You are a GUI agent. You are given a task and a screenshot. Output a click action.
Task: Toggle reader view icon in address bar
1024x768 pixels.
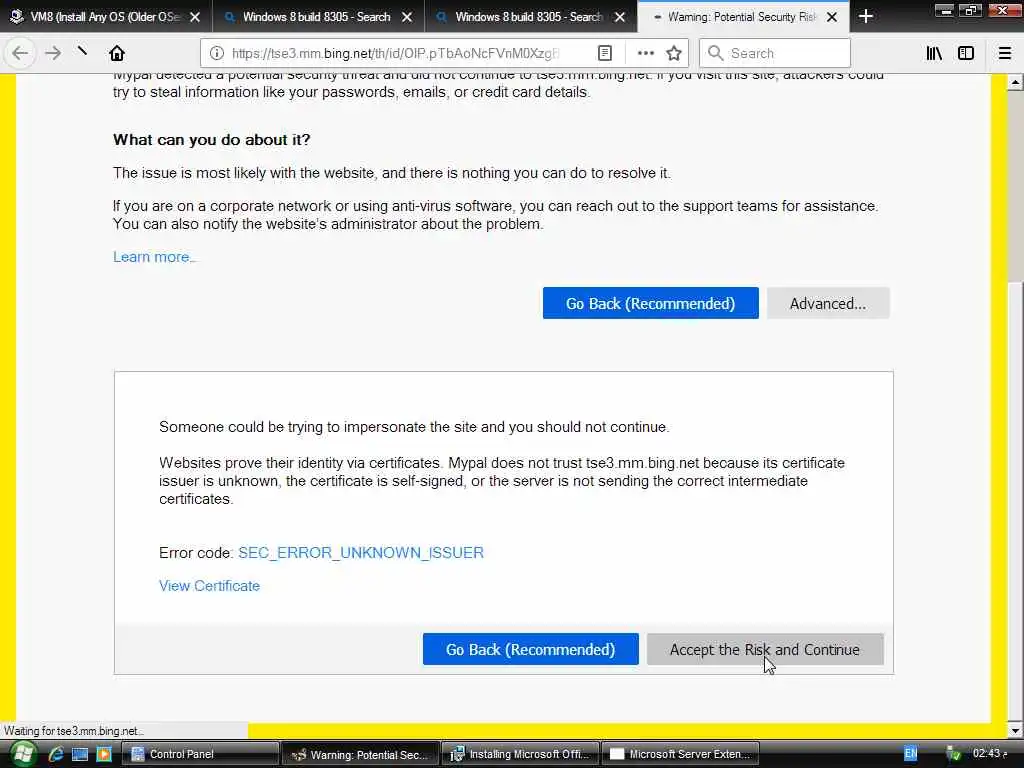605,53
